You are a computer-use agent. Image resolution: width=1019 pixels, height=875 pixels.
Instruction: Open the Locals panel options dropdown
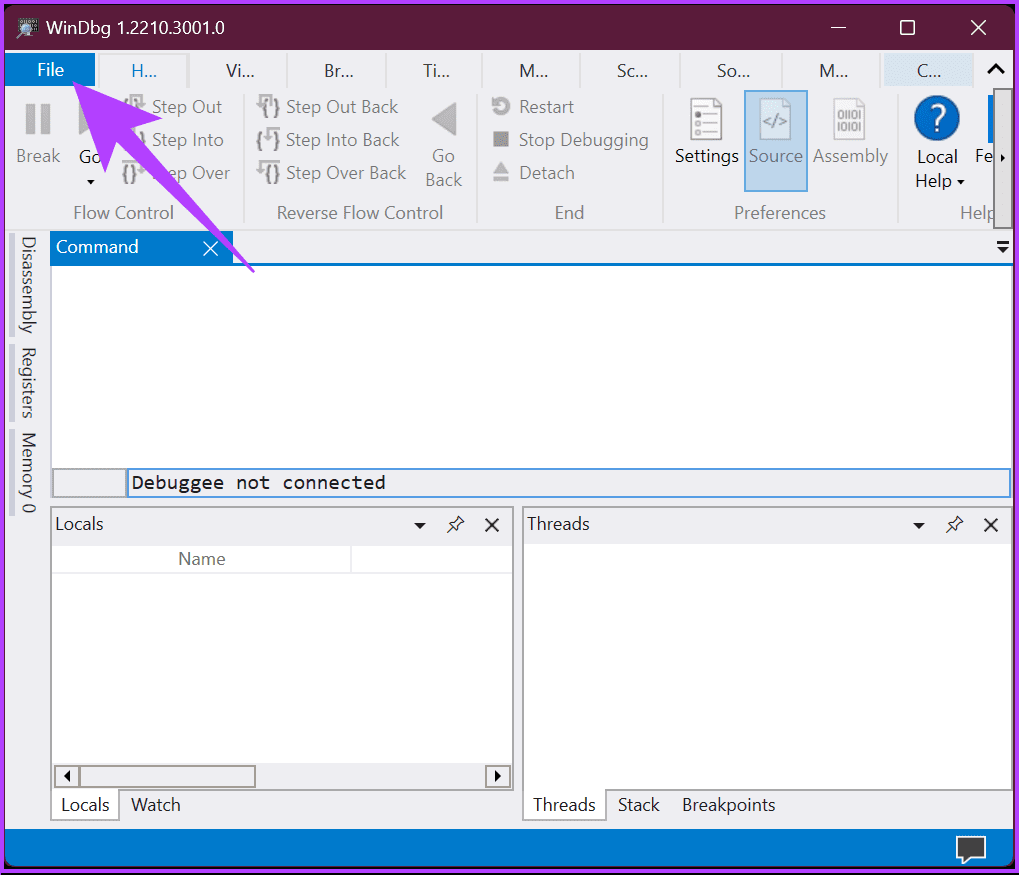click(x=420, y=525)
